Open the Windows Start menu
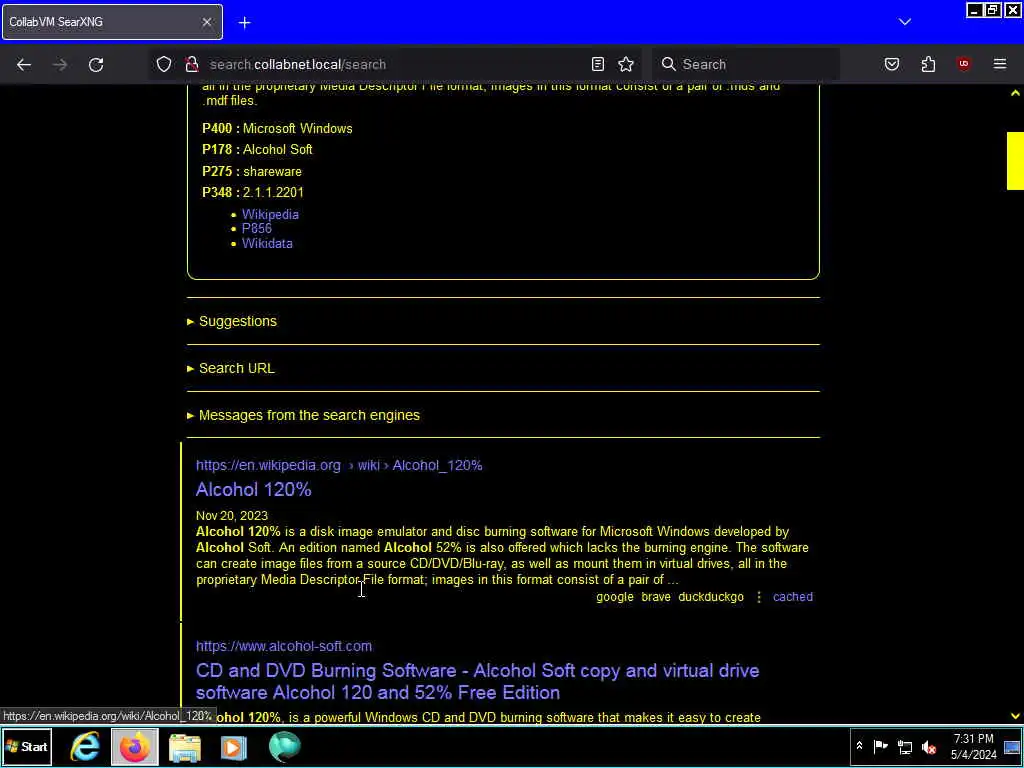 click(27, 747)
